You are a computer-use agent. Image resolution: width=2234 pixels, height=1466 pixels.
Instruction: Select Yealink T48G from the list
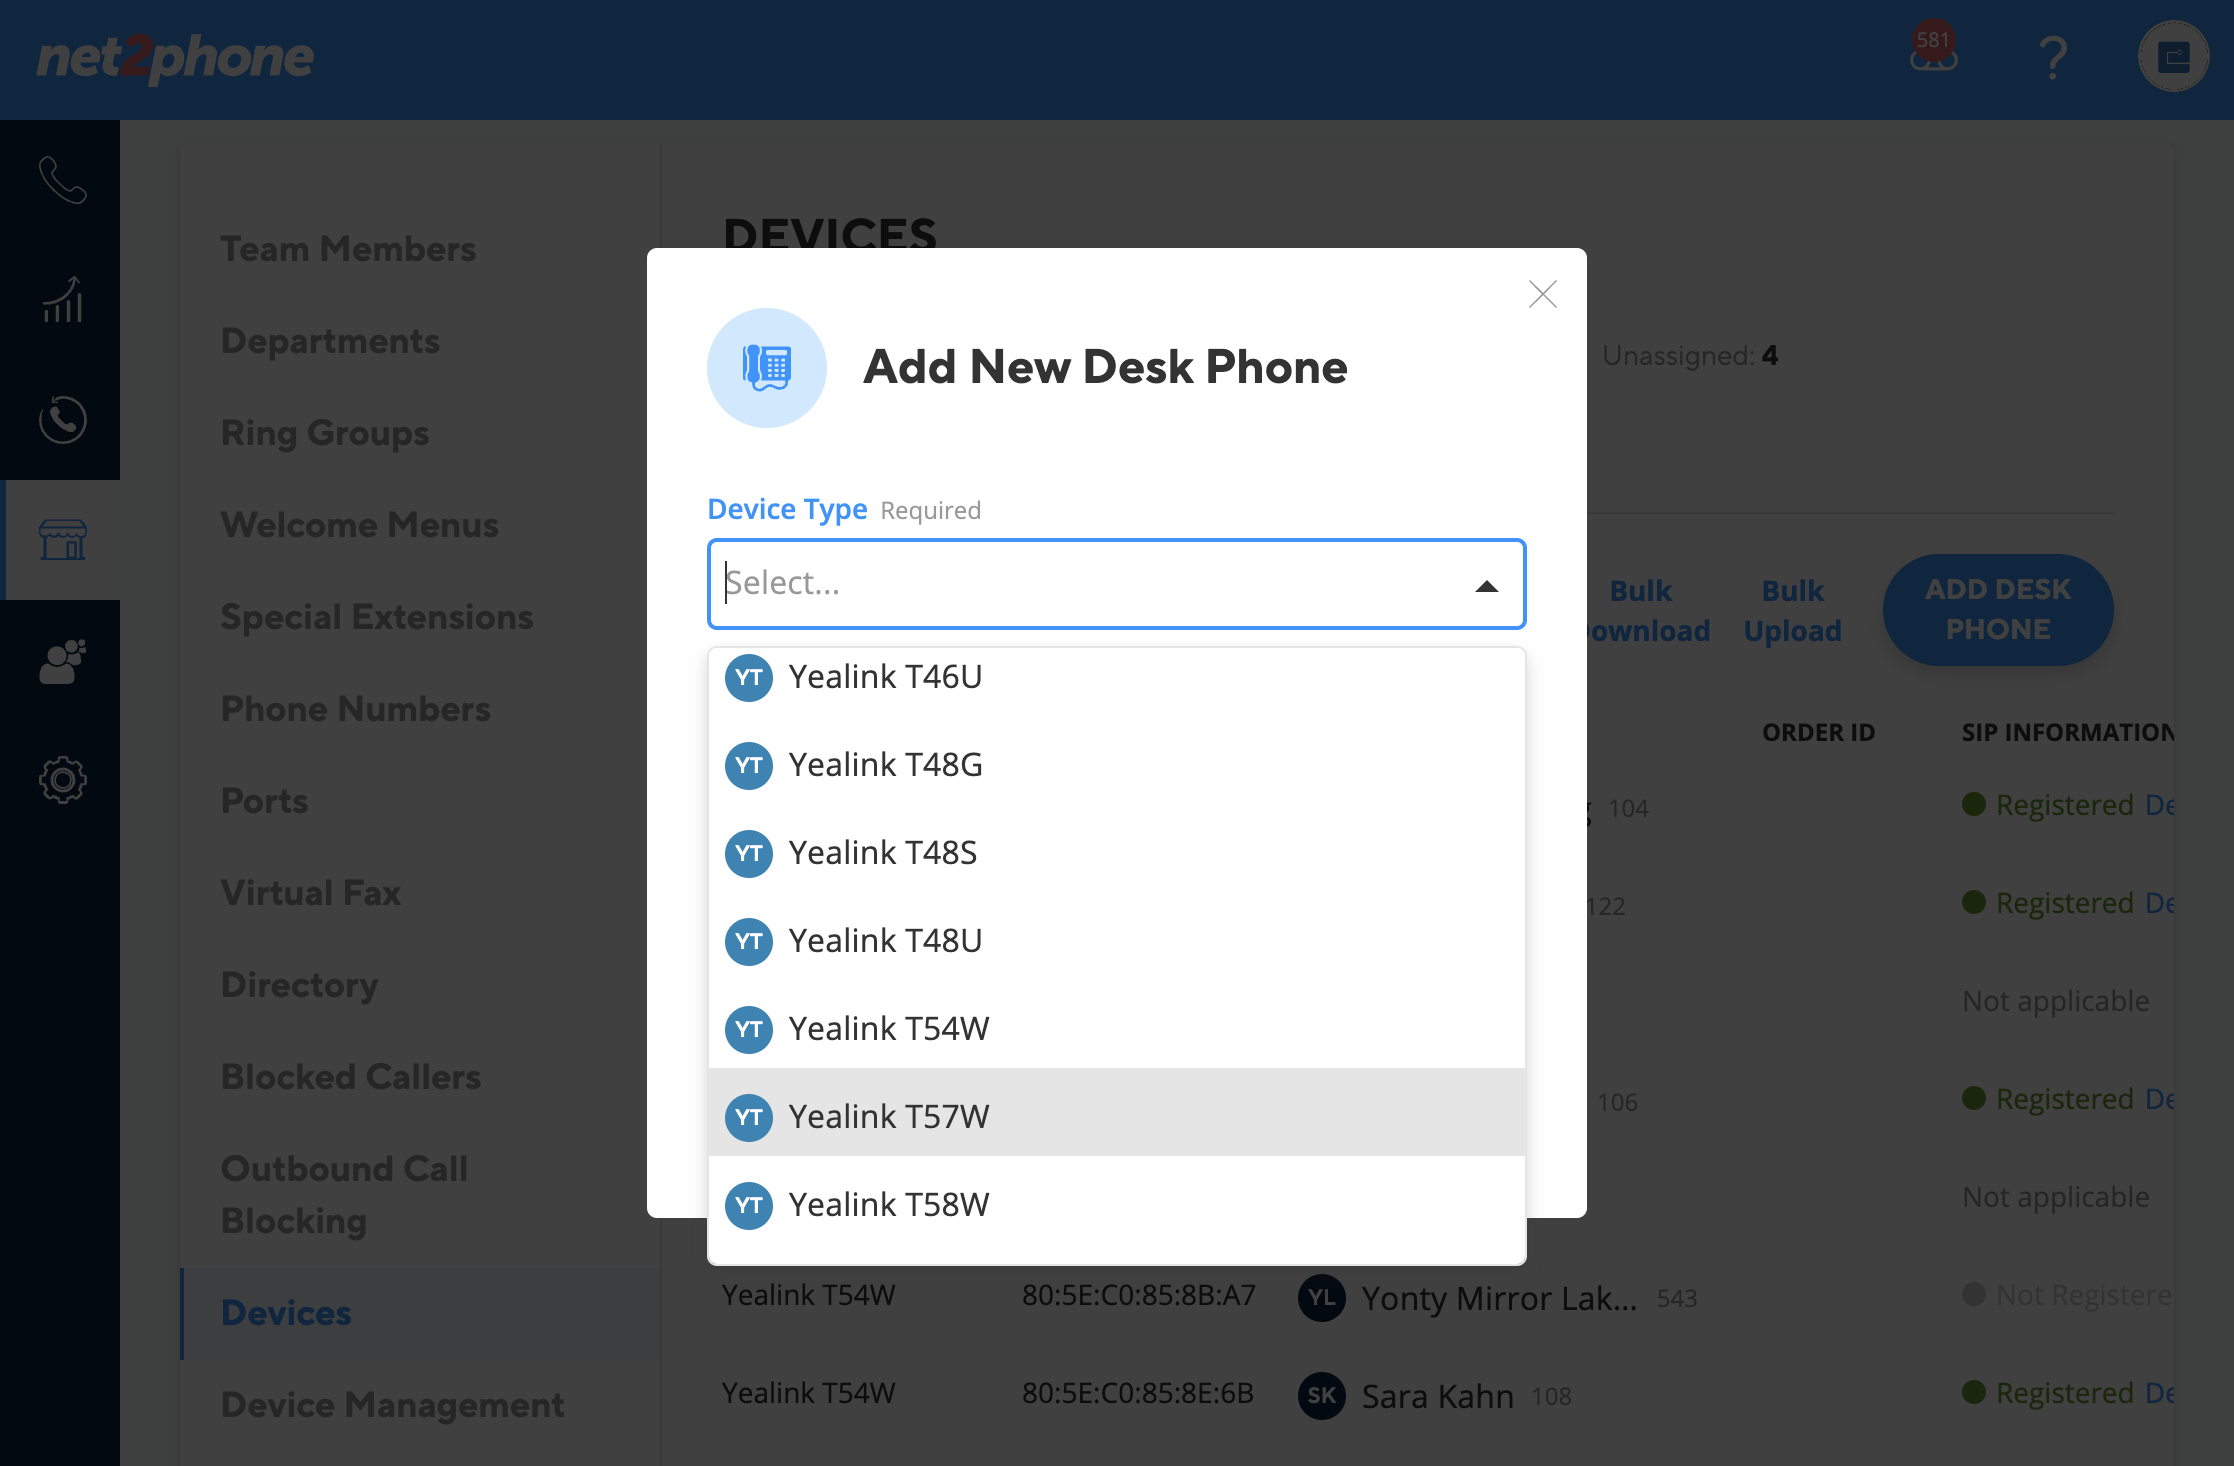(1116, 765)
